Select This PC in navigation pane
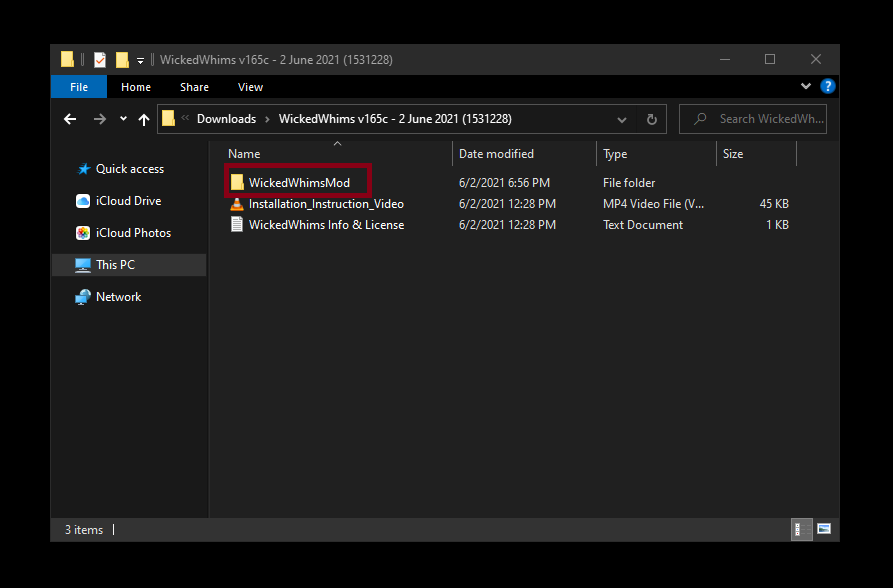The image size is (893, 588). point(129,264)
